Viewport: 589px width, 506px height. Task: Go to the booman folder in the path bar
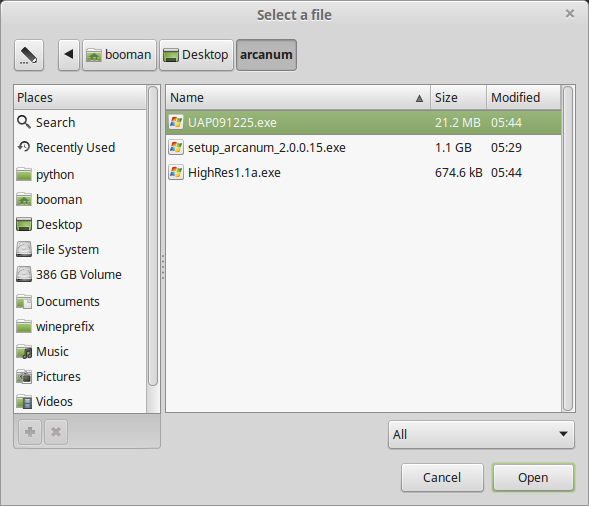coord(119,55)
